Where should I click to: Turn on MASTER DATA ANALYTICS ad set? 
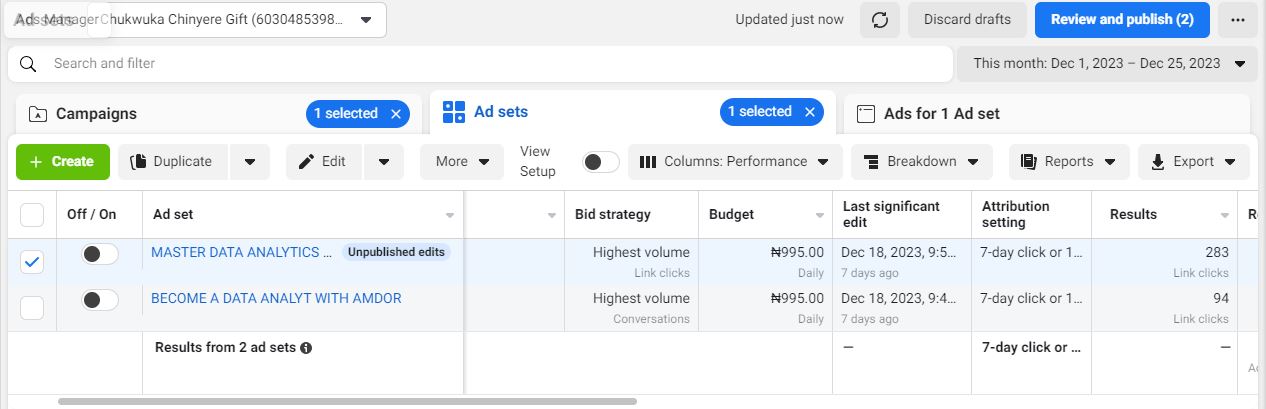click(x=100, y=254)
